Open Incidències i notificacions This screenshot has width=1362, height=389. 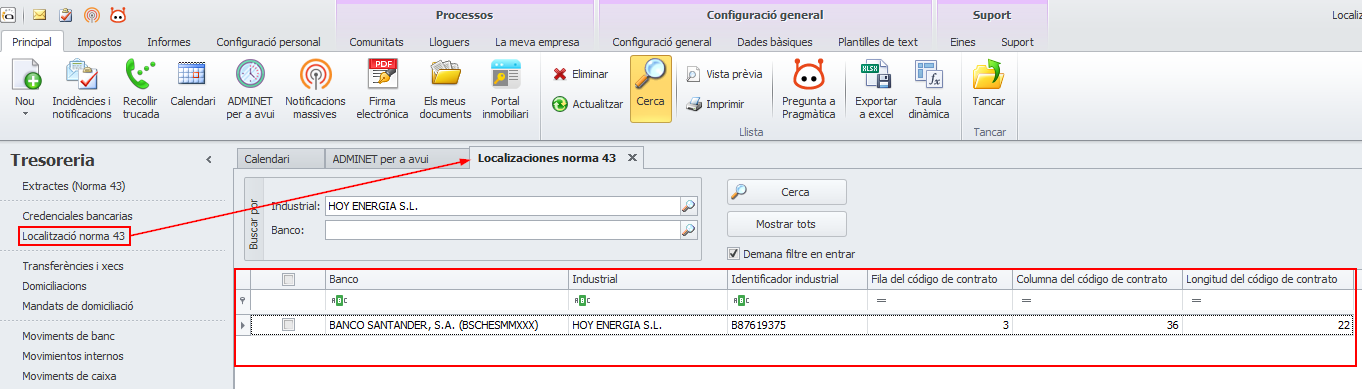pyautogui.click(x=82, y=90)
